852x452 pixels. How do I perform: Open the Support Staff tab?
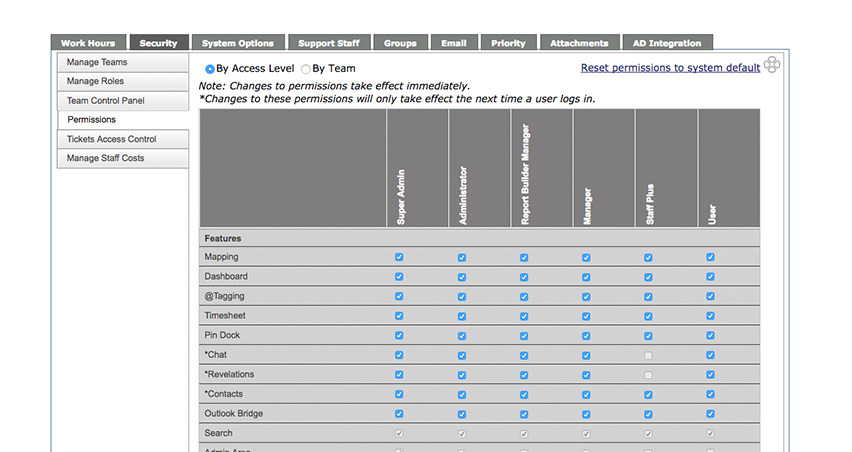coord(329,42)
